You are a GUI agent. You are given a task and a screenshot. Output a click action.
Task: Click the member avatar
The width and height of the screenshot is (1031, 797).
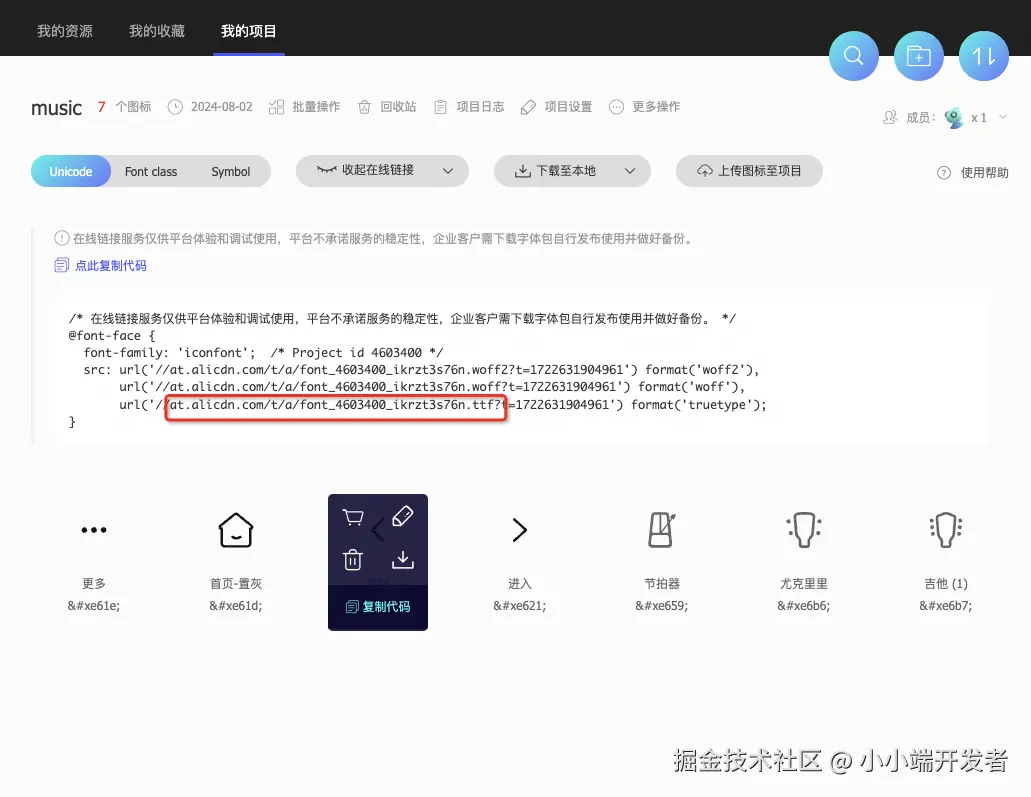(954, 118)
